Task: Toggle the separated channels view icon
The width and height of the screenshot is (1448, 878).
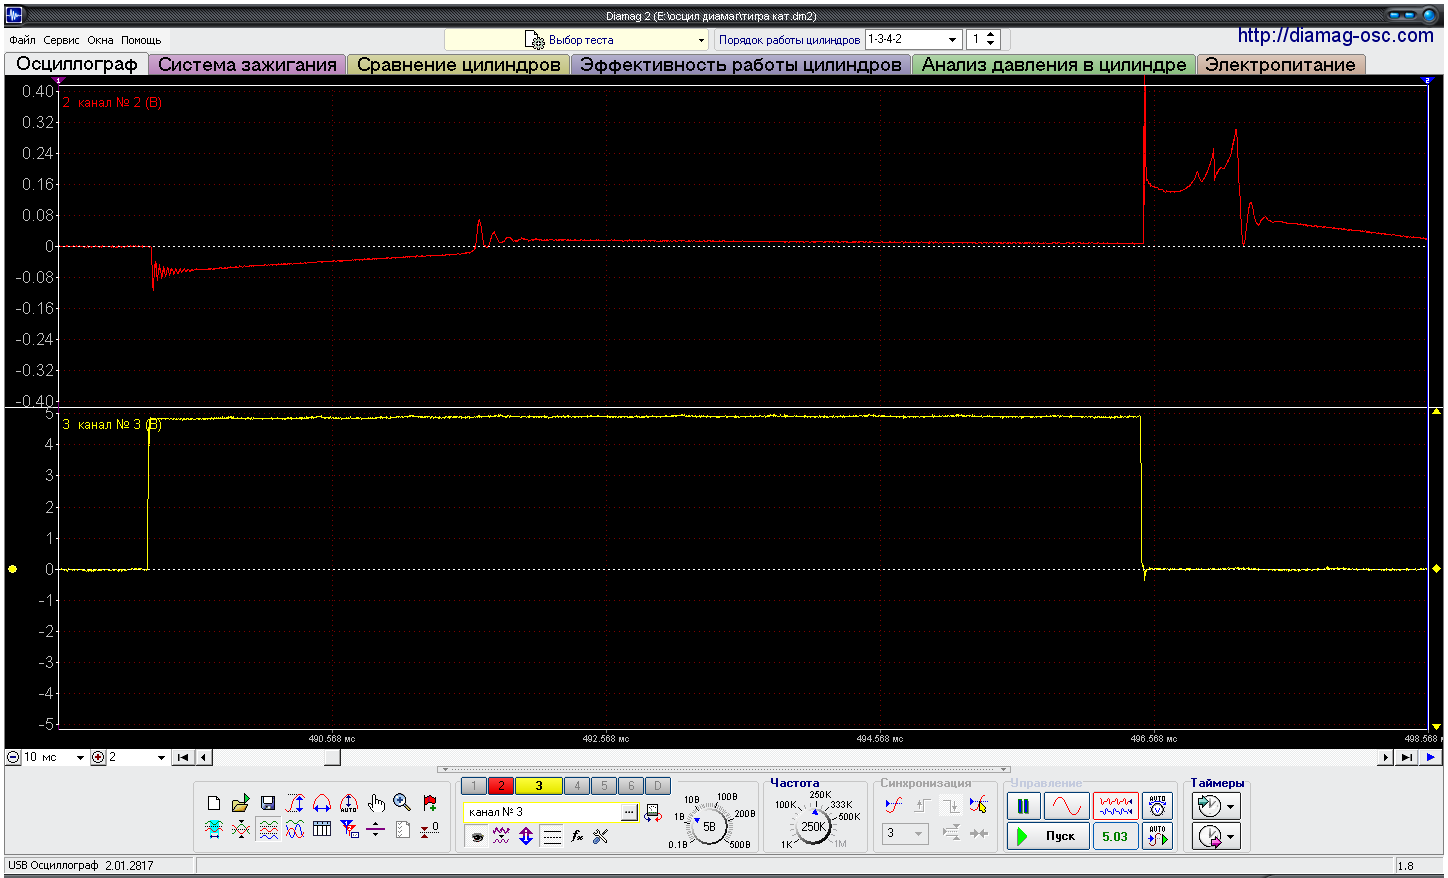Action: (268, 829)
